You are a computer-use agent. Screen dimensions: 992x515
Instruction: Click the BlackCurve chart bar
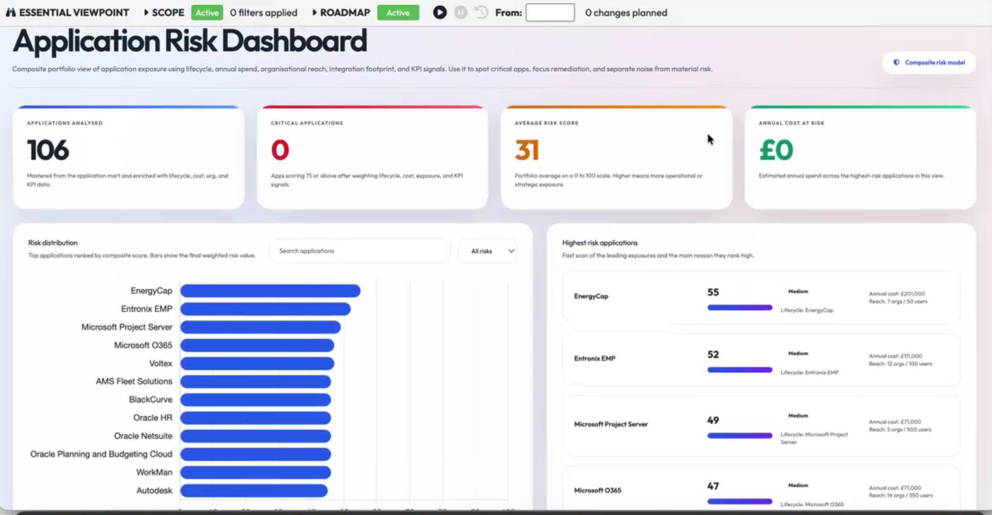[x=256, y=399]
